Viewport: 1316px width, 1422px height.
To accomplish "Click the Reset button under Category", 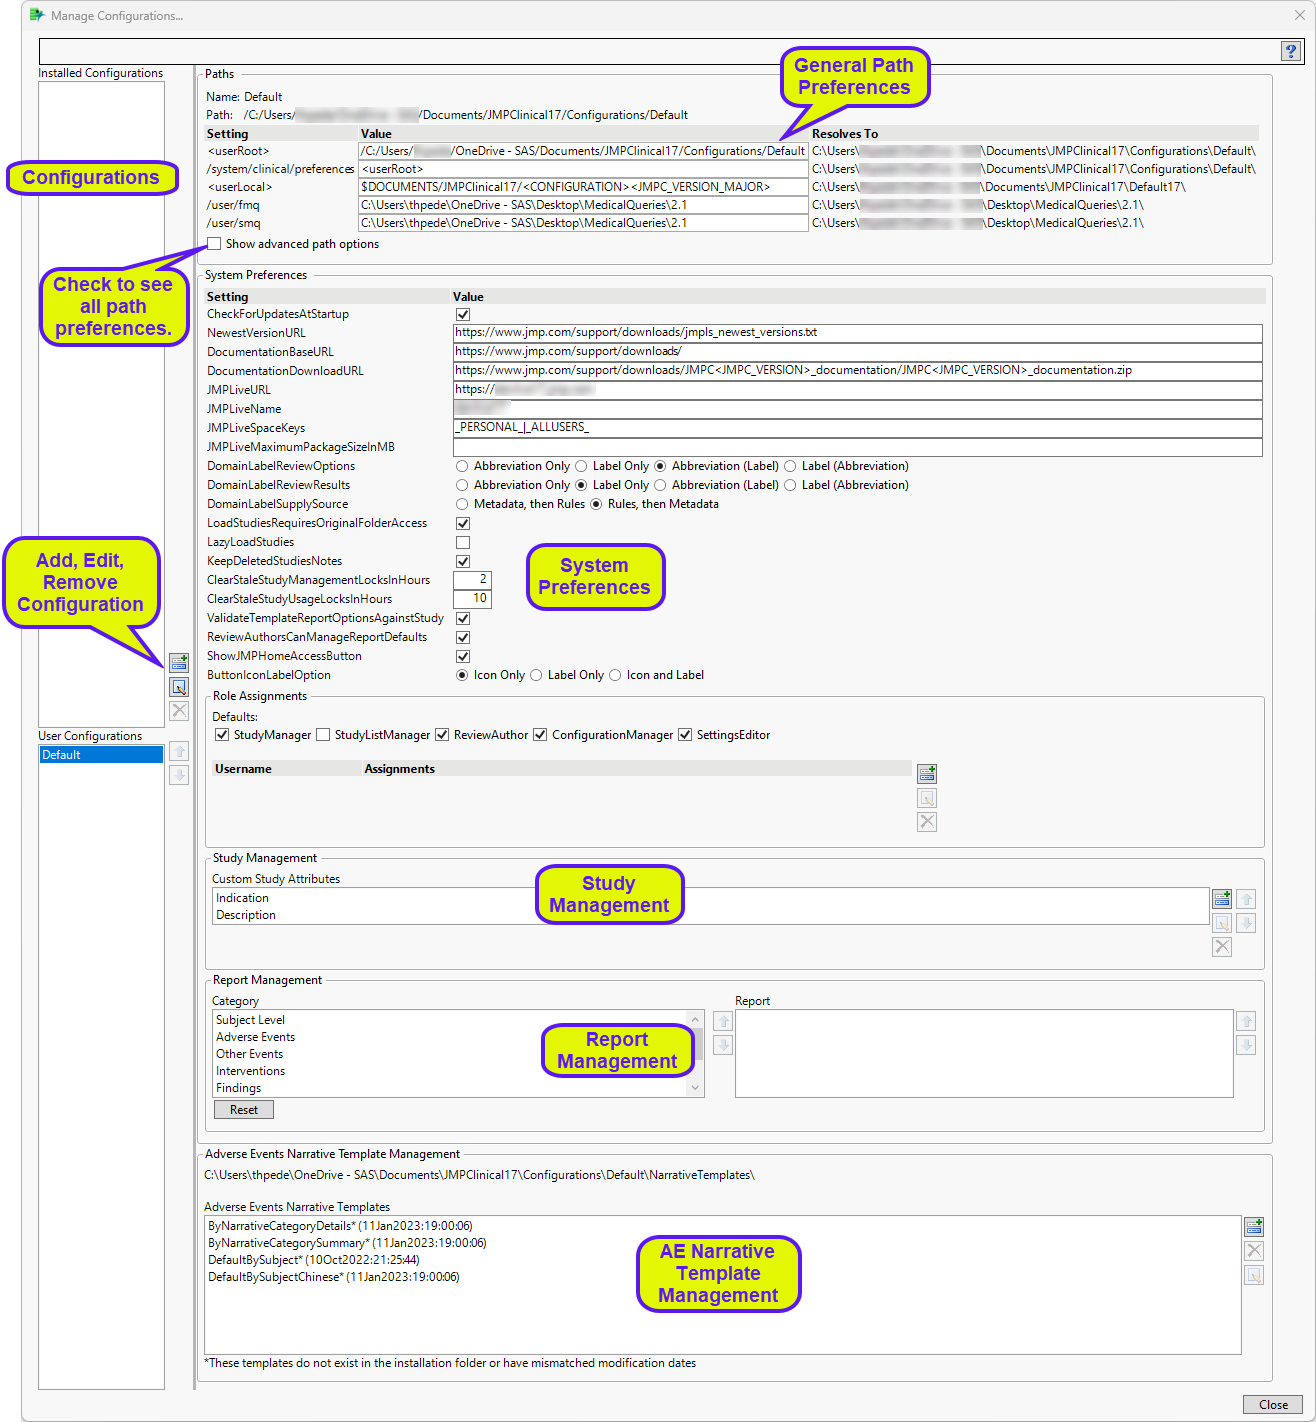I will [244, 1110].
